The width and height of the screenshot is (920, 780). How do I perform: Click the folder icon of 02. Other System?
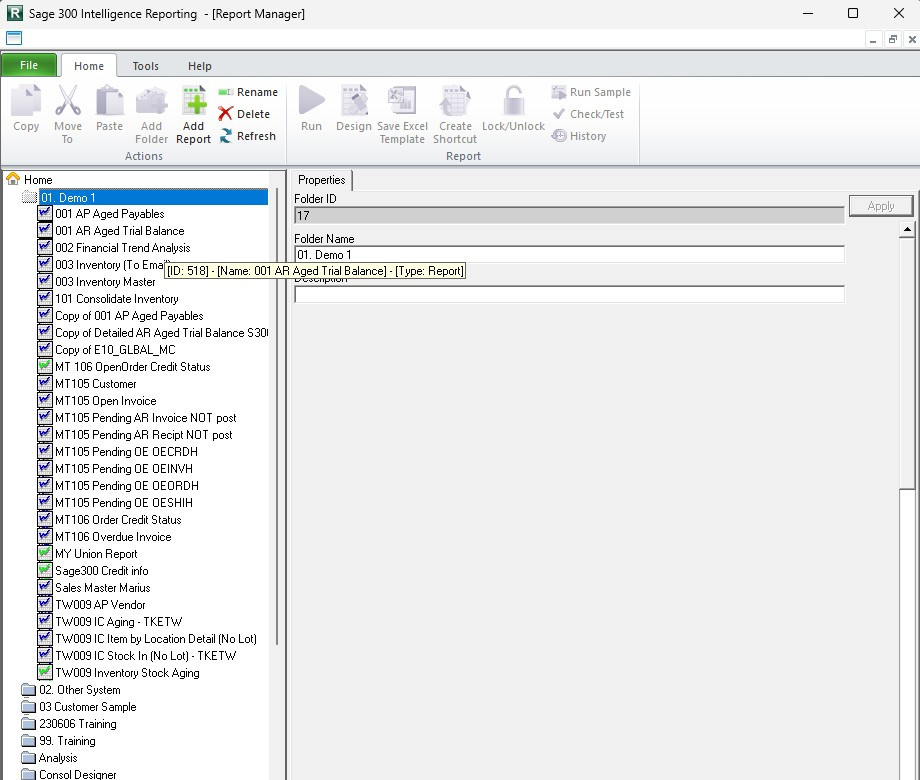[28, 690]
